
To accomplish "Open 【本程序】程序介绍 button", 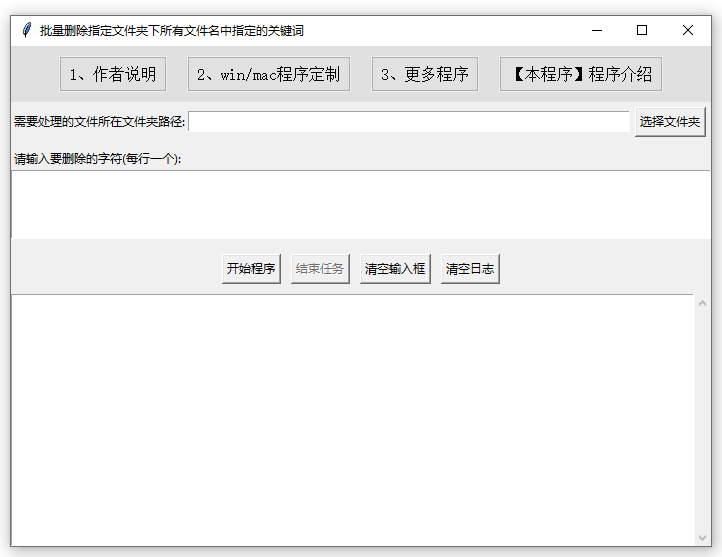I will (581, 74).
